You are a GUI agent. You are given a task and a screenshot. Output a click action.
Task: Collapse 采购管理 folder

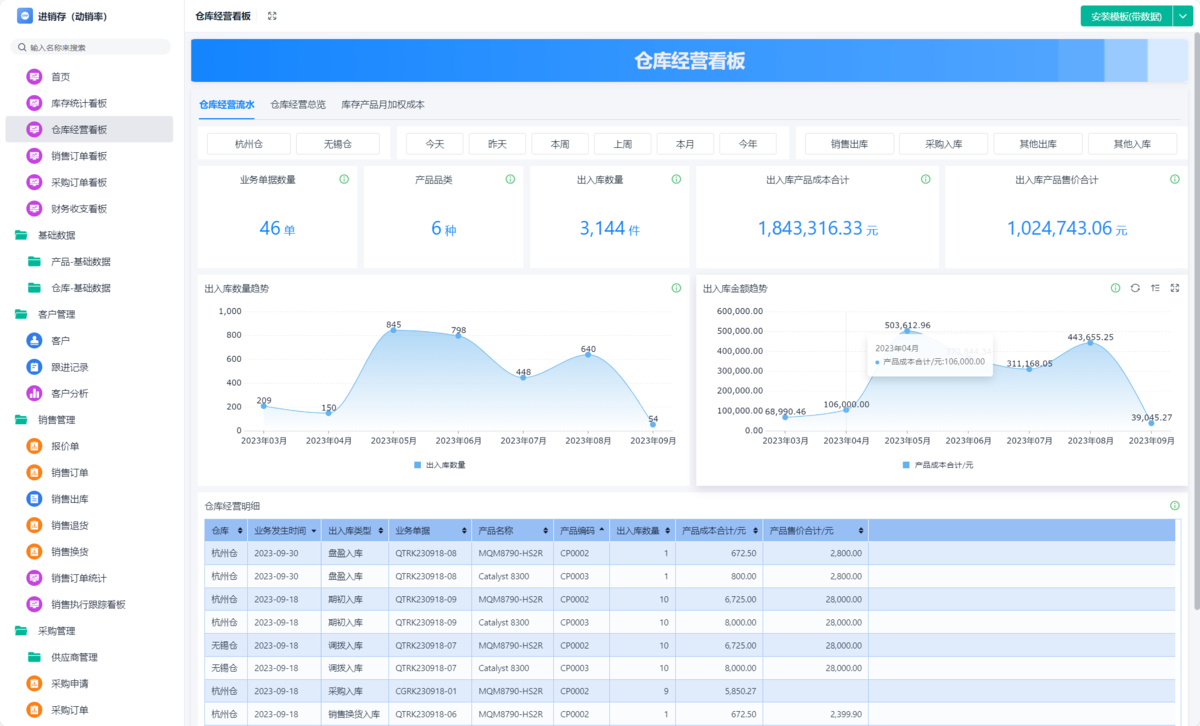click(x=21, y=631)
